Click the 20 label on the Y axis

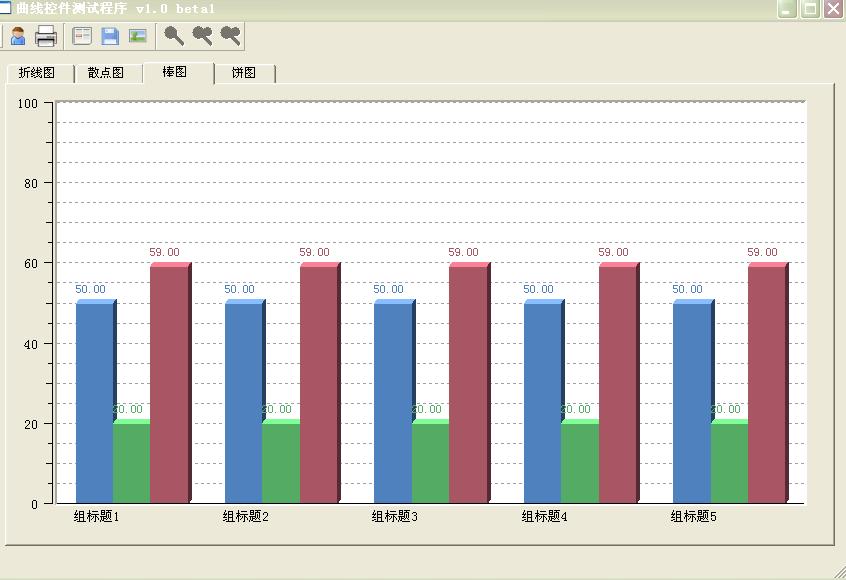31,425
